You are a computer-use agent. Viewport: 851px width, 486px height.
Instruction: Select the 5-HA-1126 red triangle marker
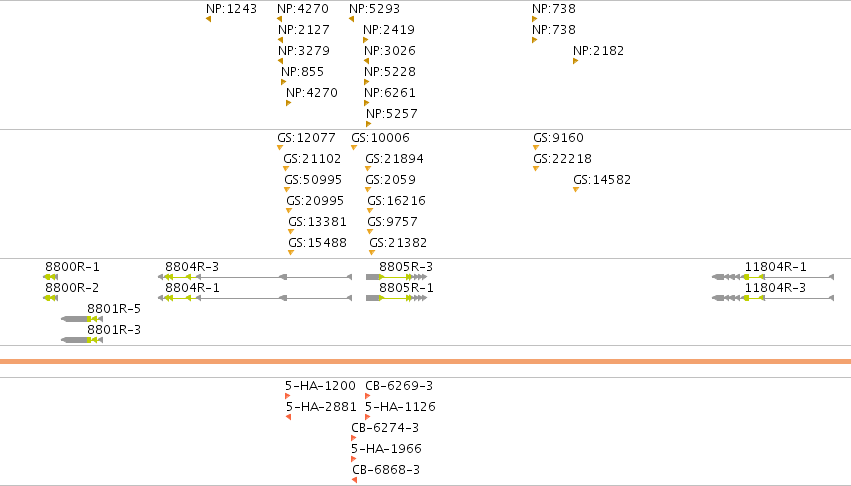coord(367,417)
